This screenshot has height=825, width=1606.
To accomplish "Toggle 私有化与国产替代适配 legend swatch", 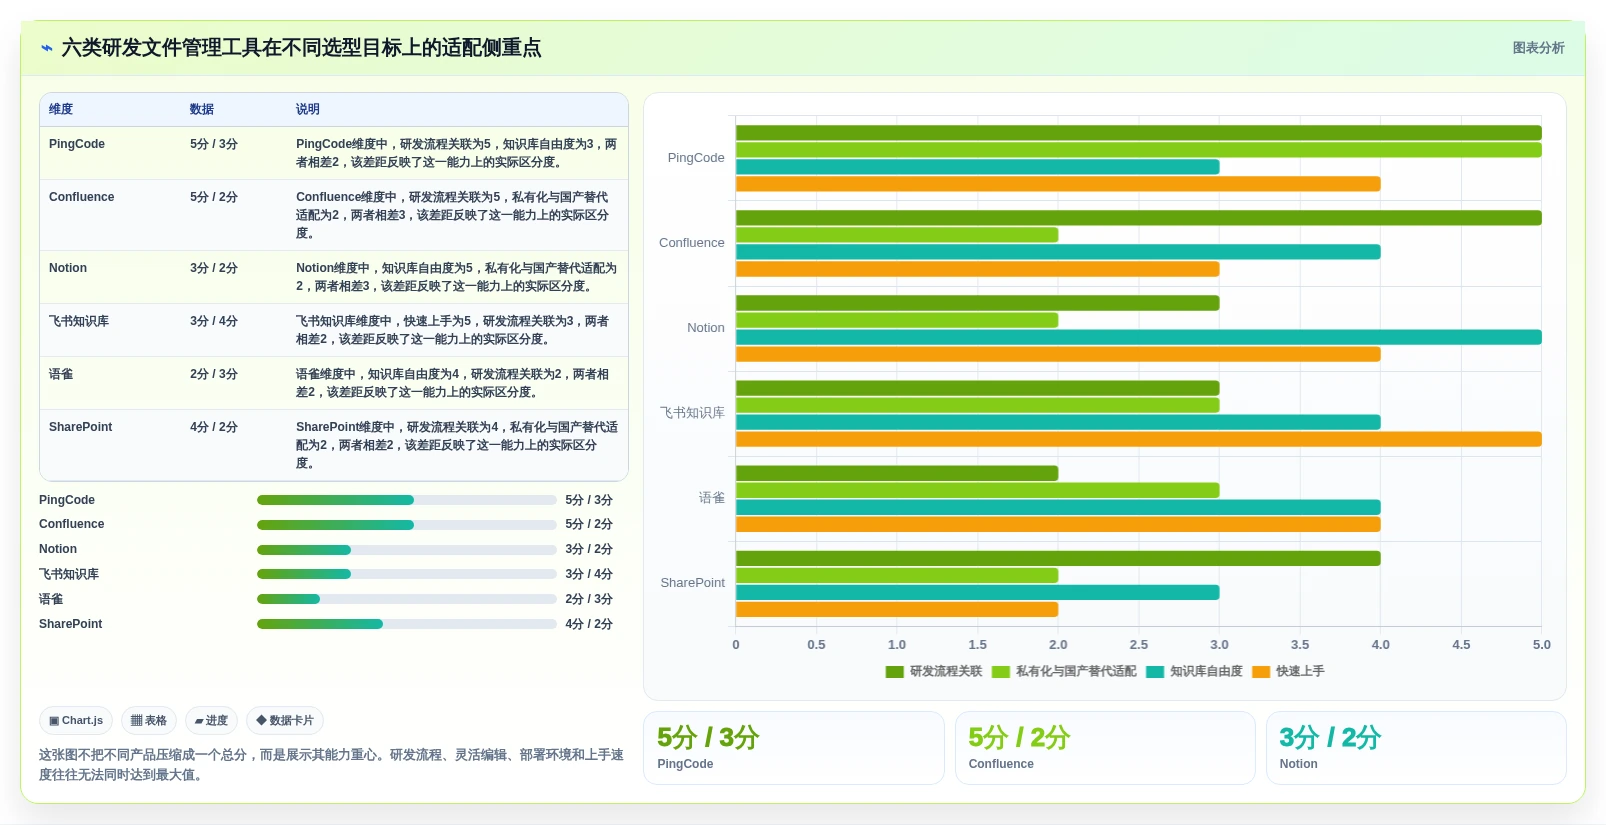I will pos(1000,672).
